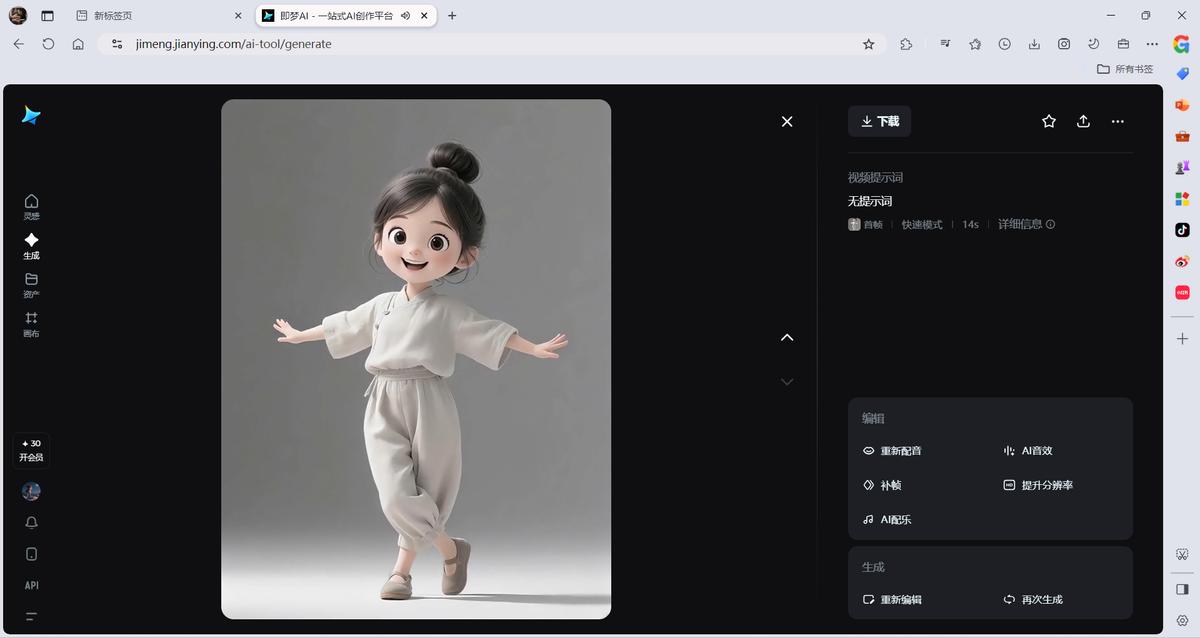The image size is (1200, 638).
Task: Click the browser back arrow
Action: (18, 44)
